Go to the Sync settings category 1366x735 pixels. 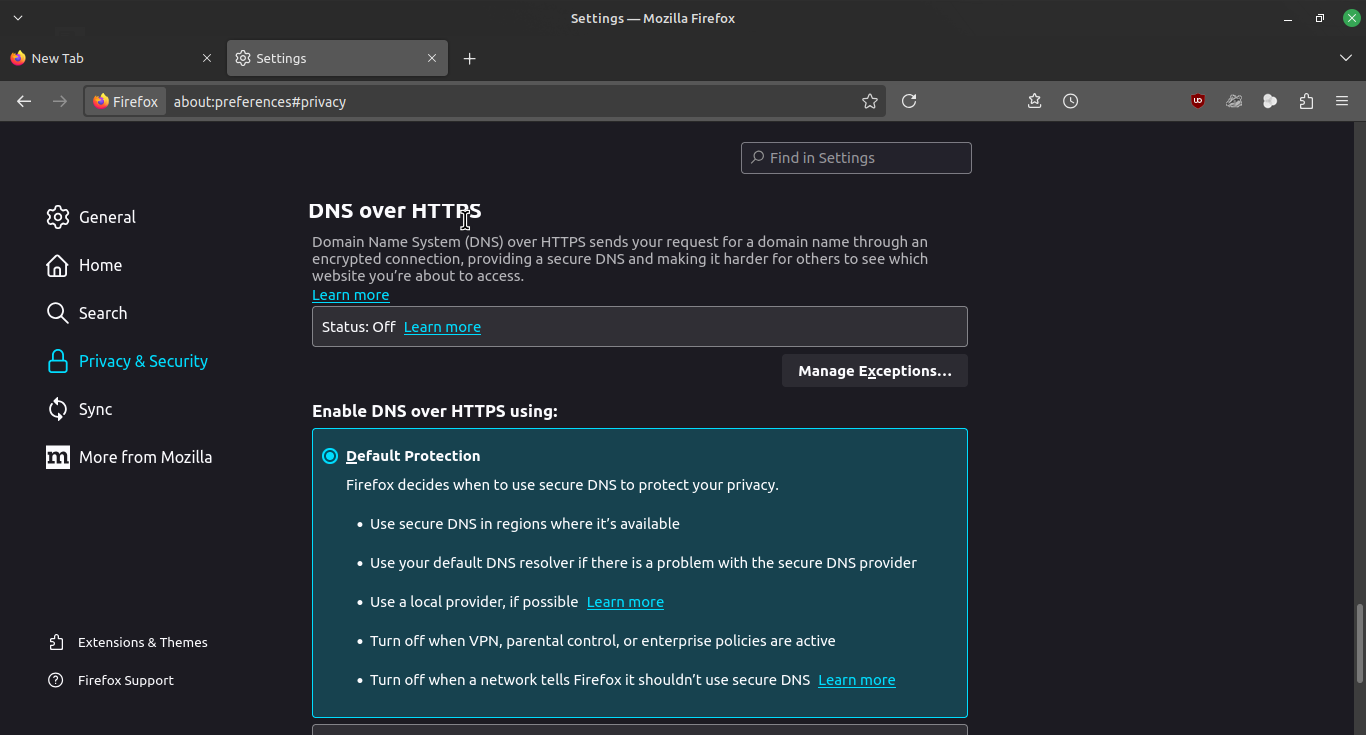pyautogui.click(x=95, y=409)
